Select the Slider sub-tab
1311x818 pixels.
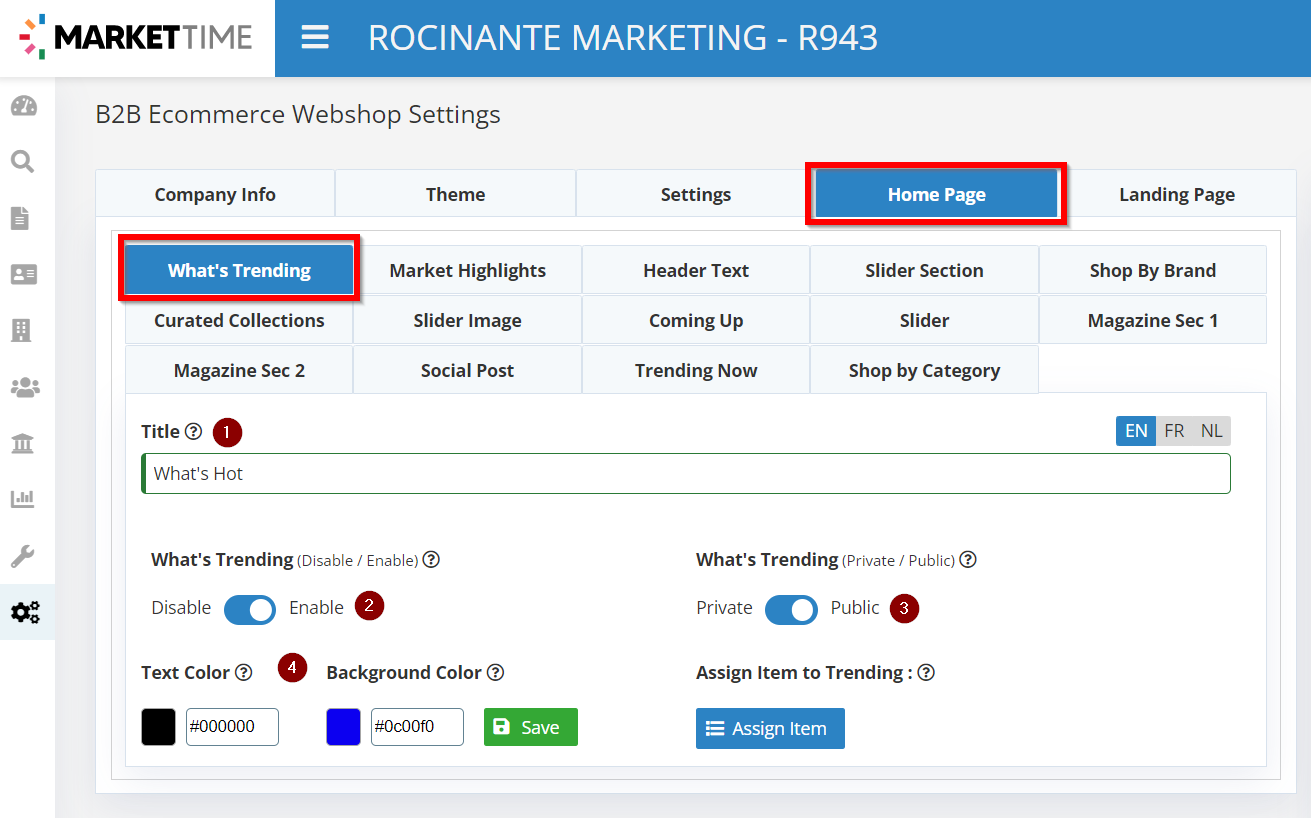924,320
